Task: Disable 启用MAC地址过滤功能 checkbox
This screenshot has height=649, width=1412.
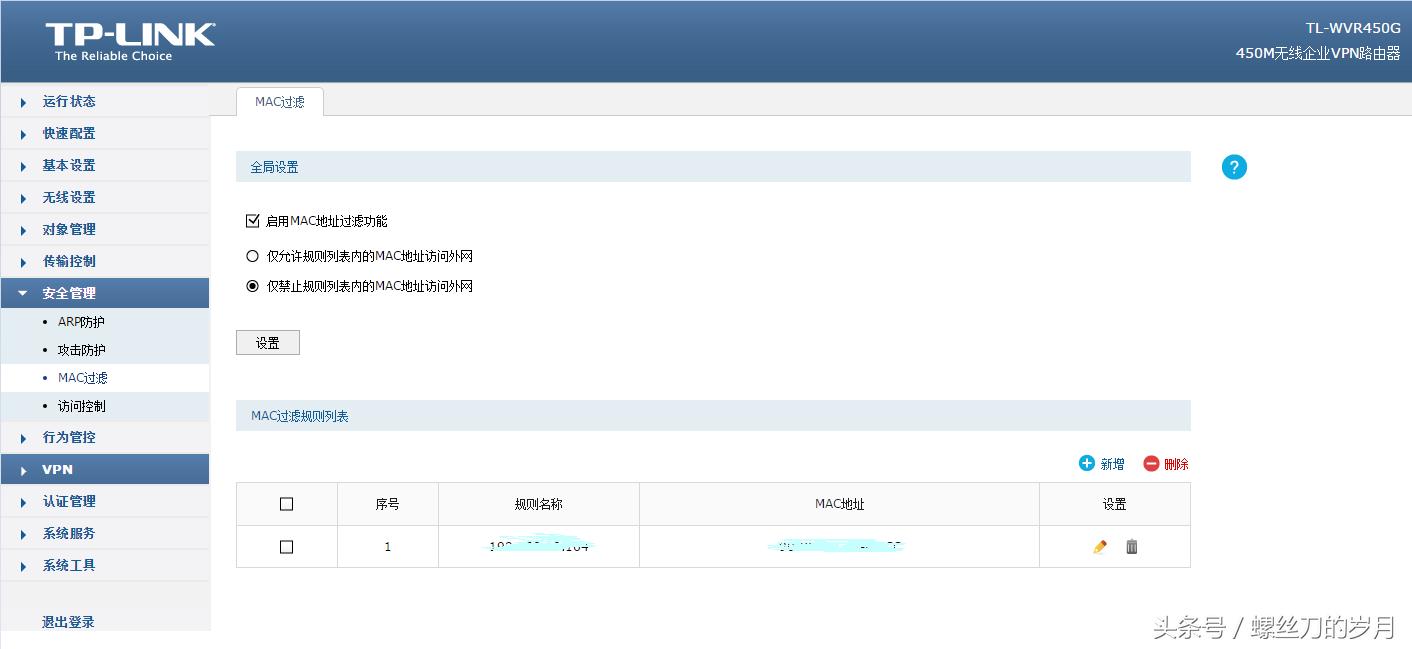Action: (x=252, y=221)
